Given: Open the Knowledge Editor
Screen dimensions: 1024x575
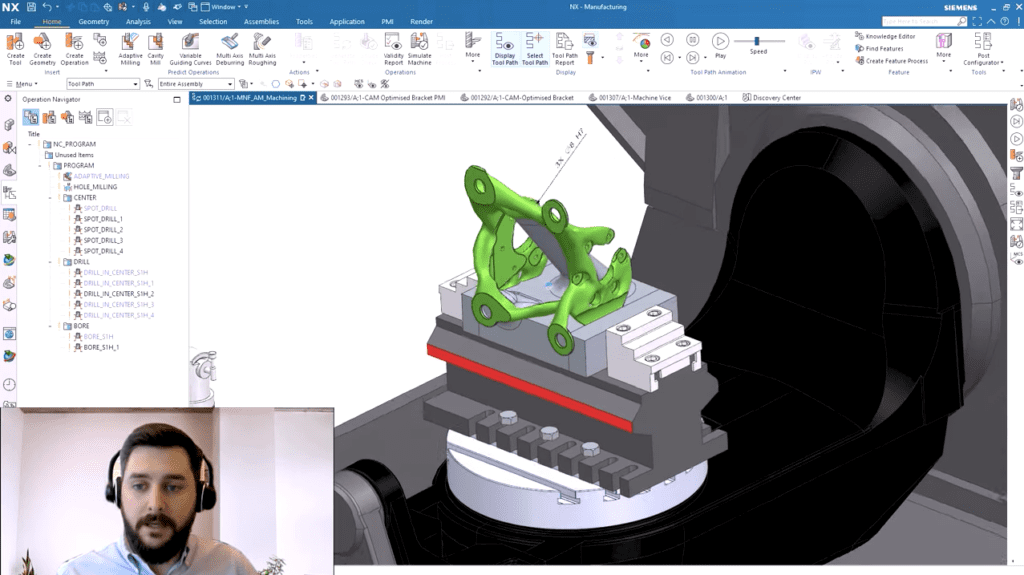Looking at the screenshot, I should (x=889, y=36).
